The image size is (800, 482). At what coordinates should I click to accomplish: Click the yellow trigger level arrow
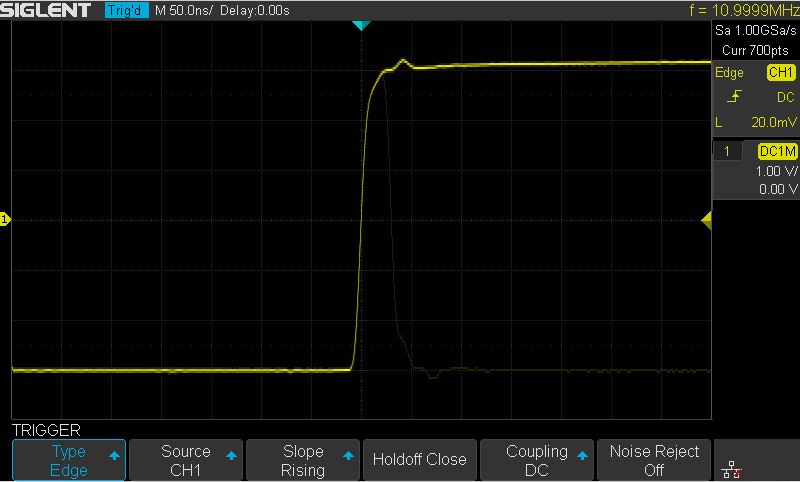pyautogui.click(x=705, y=219)
